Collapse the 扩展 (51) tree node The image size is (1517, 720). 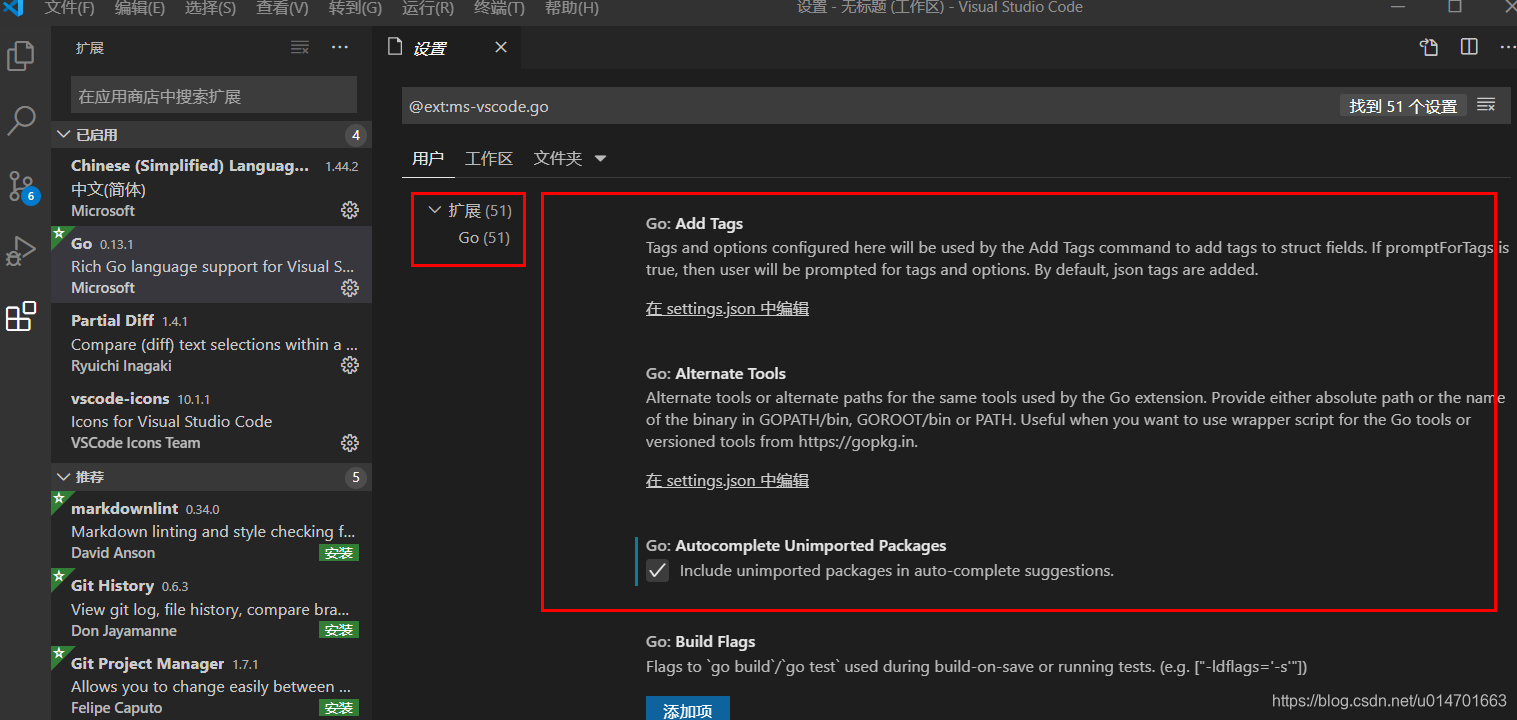click(x=434, y=210)
